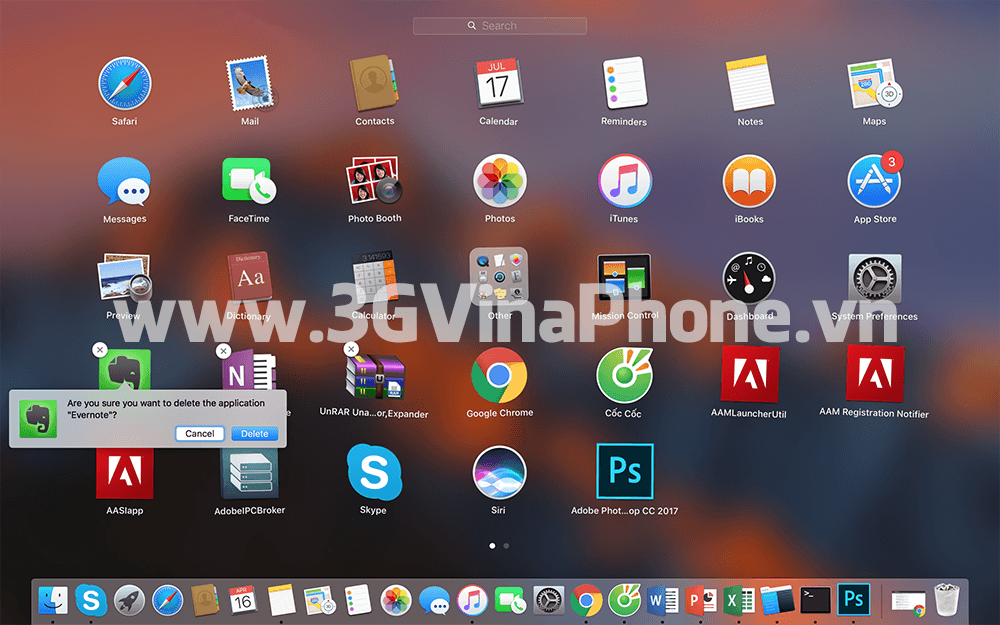The width and height of the screenshot is (1000, 625).
Task: Open Photos in the Launchpad grid
Action: pyautogui.click(x=499, y=181)
